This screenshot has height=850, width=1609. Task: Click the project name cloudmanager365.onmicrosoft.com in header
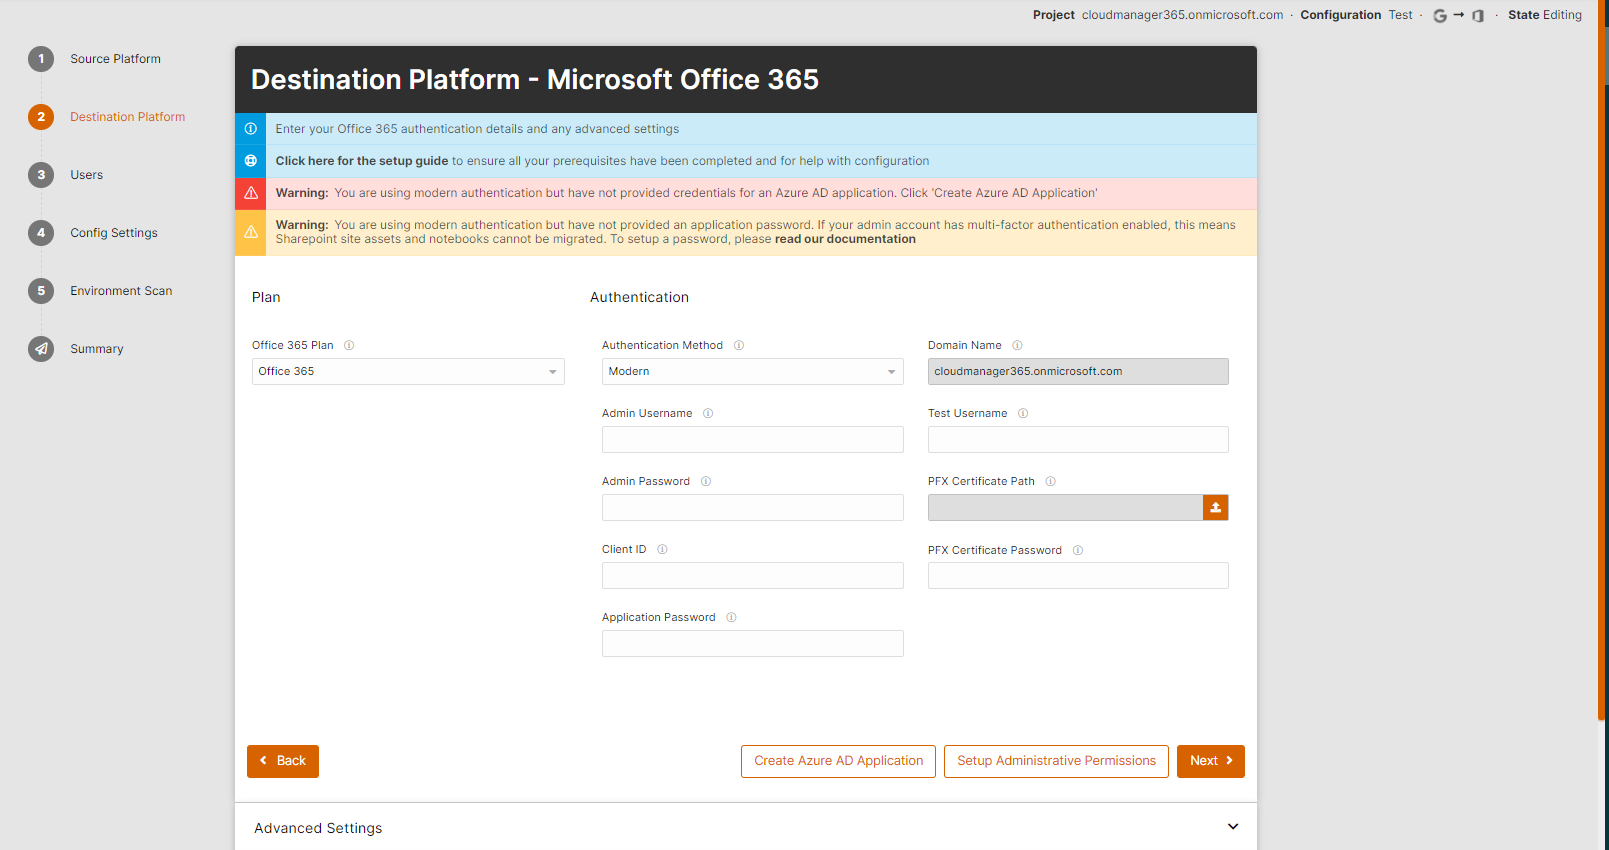point(1182,15)
